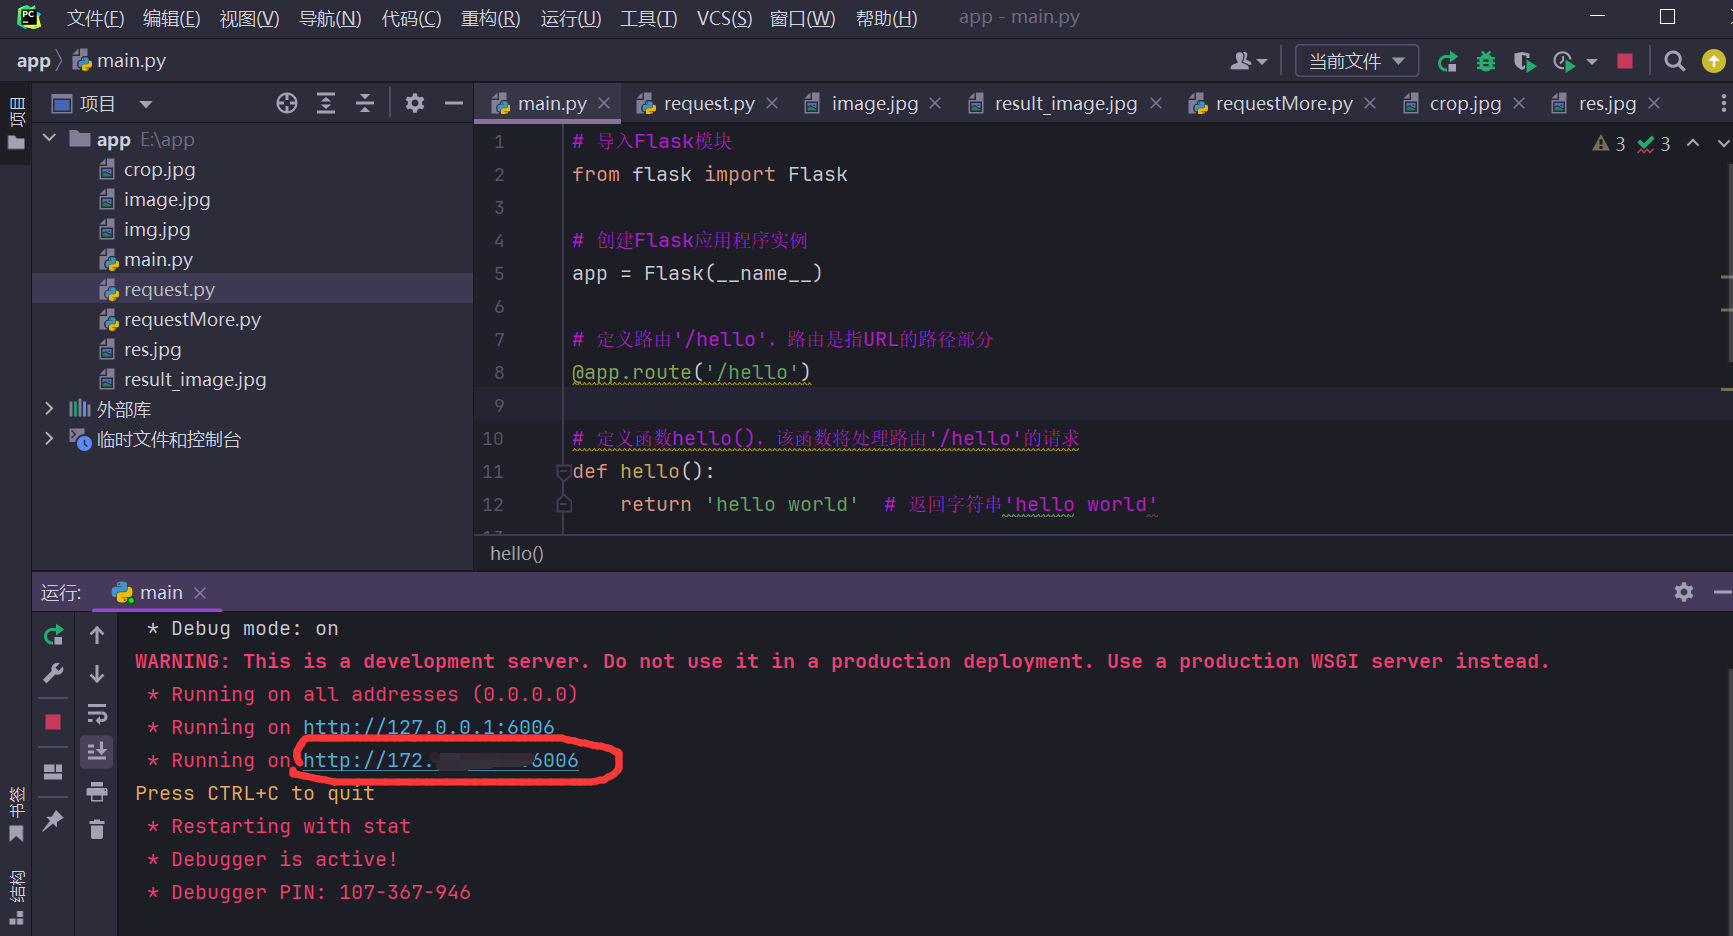Switch to the crop.jpg editor tab
Image resolution: width=1733 pixels, height=936 pixels.
(x=1465, y=104)
